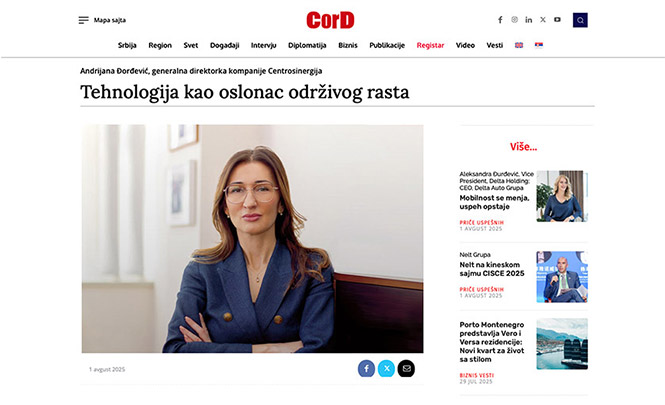Open the Srbija menu item
665x405 pixels.
pyautogui.click(x=127, y=45)
